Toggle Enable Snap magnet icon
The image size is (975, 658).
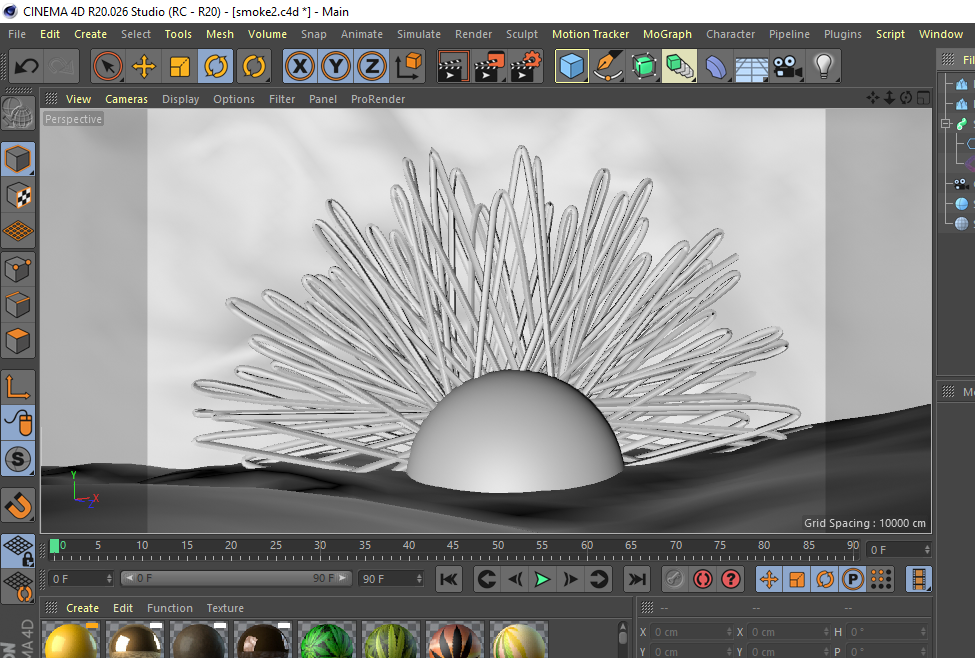pyautogui.click(x=18, y=505)
